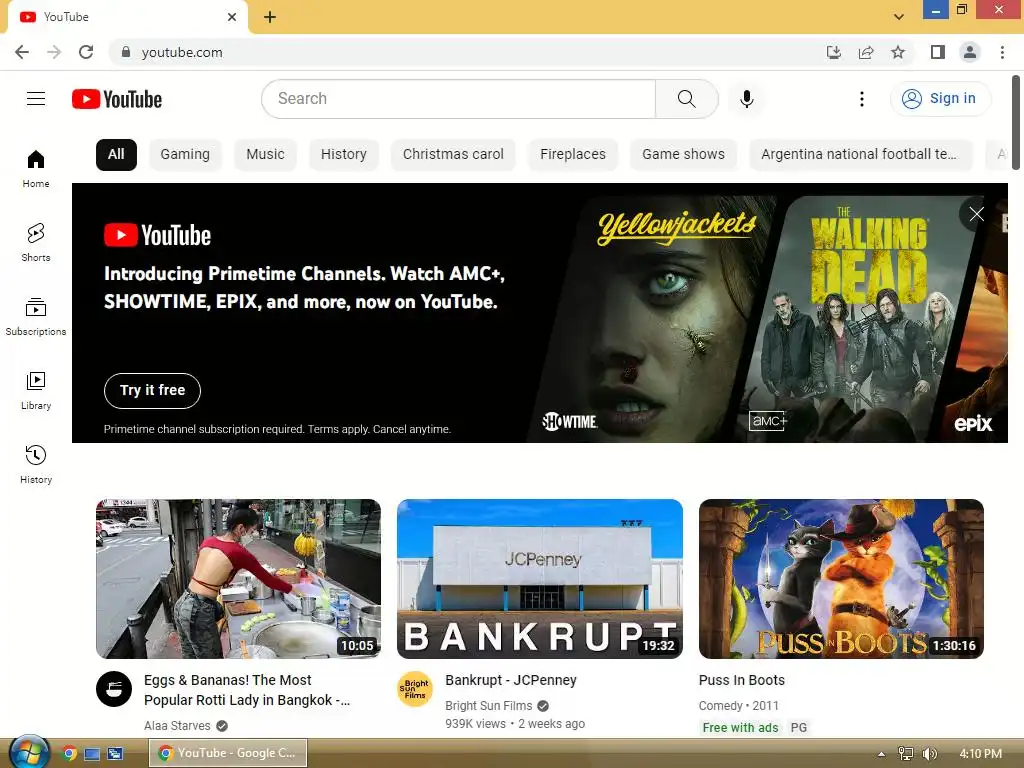Viewport: 1024px width, 768px height.
Task: Open the Puss In Boots title link
Action: click(742, 680)
